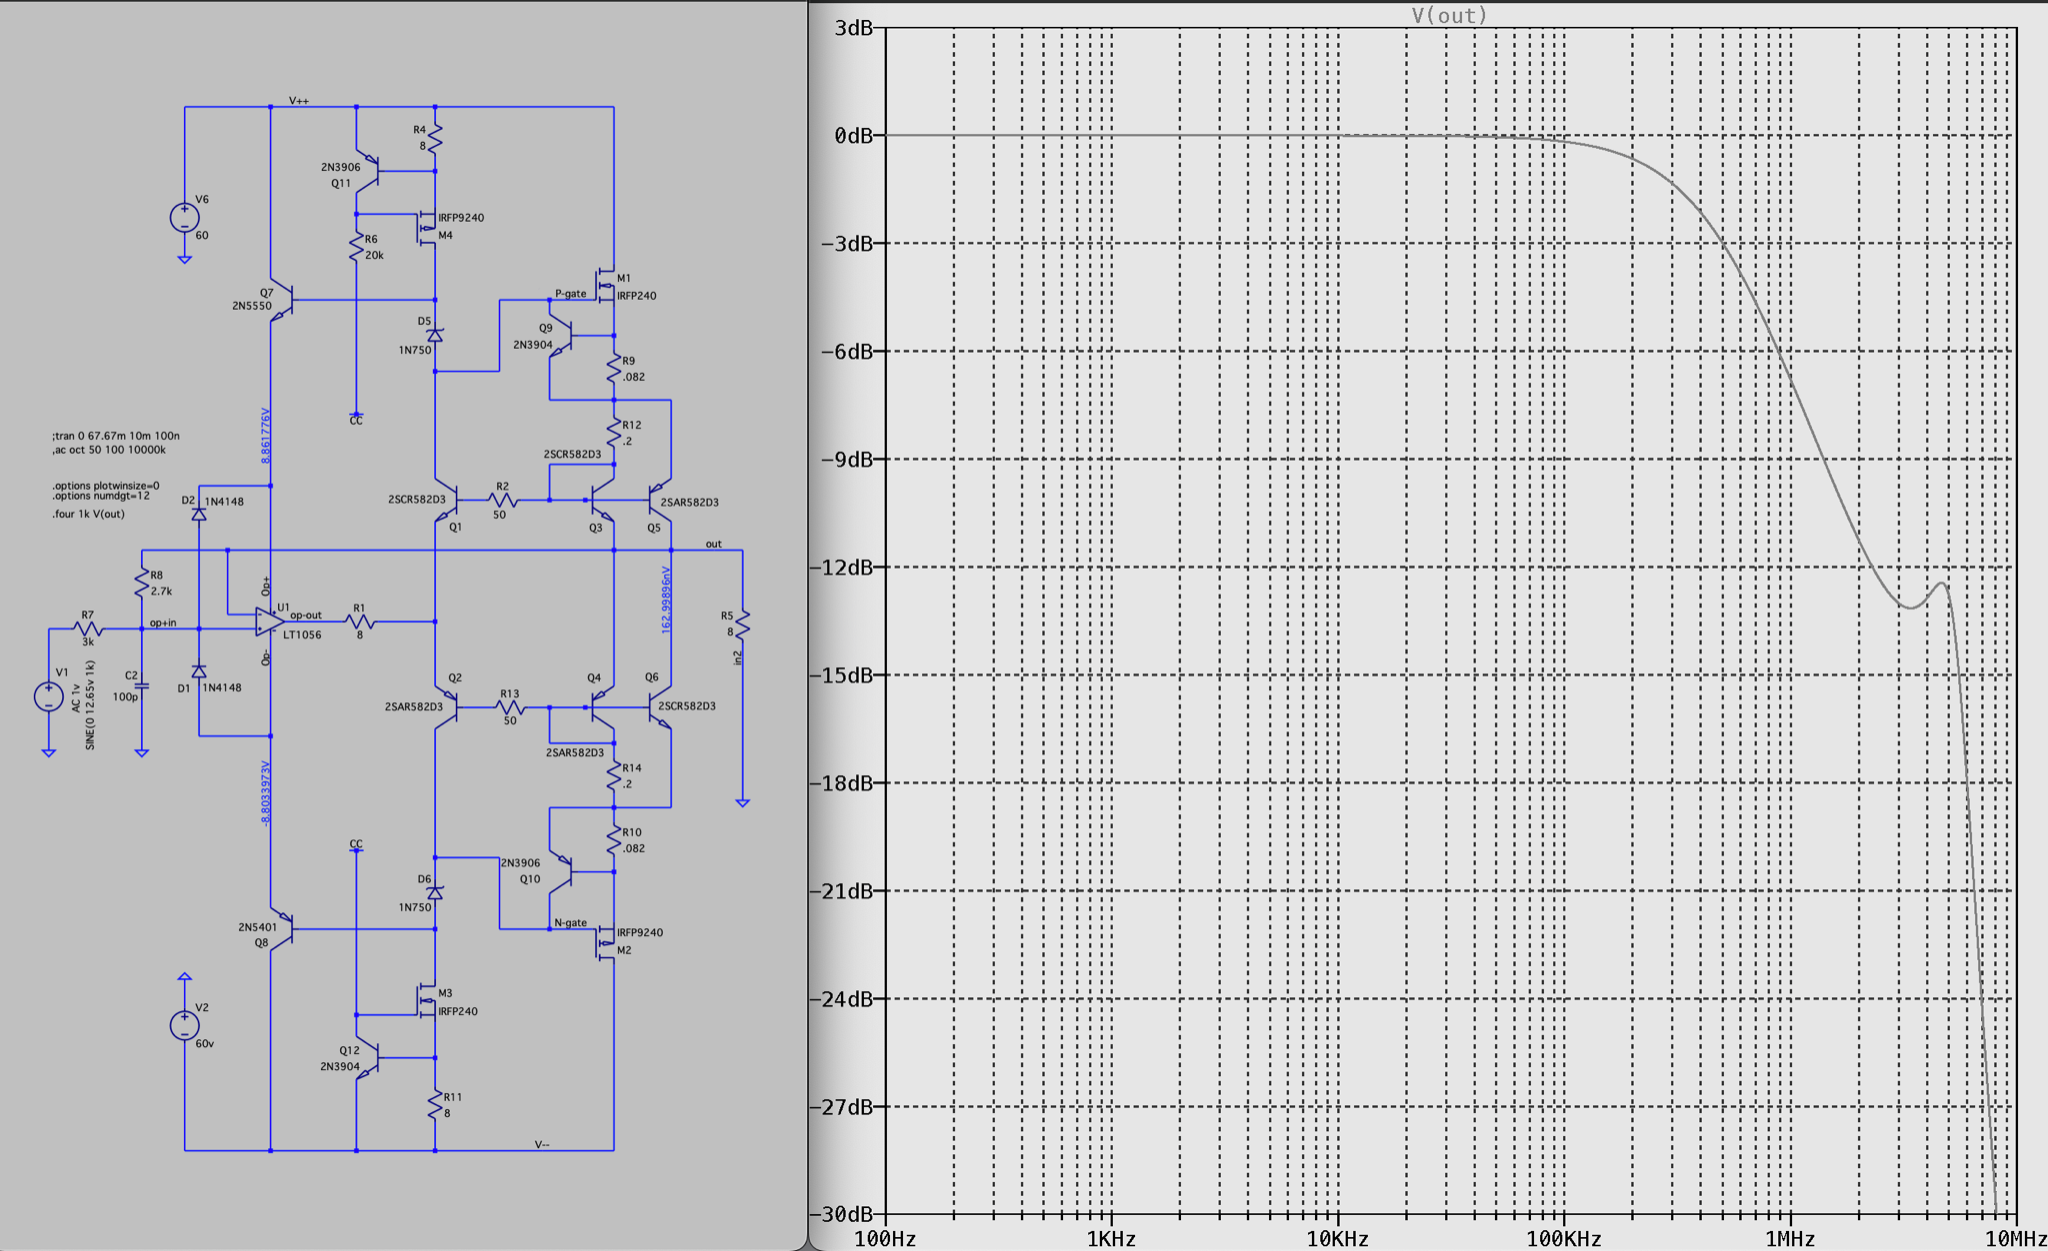Select the 'op+in' net label
This screenshot has height=1251, width=2048.
[x=163, y=623]
